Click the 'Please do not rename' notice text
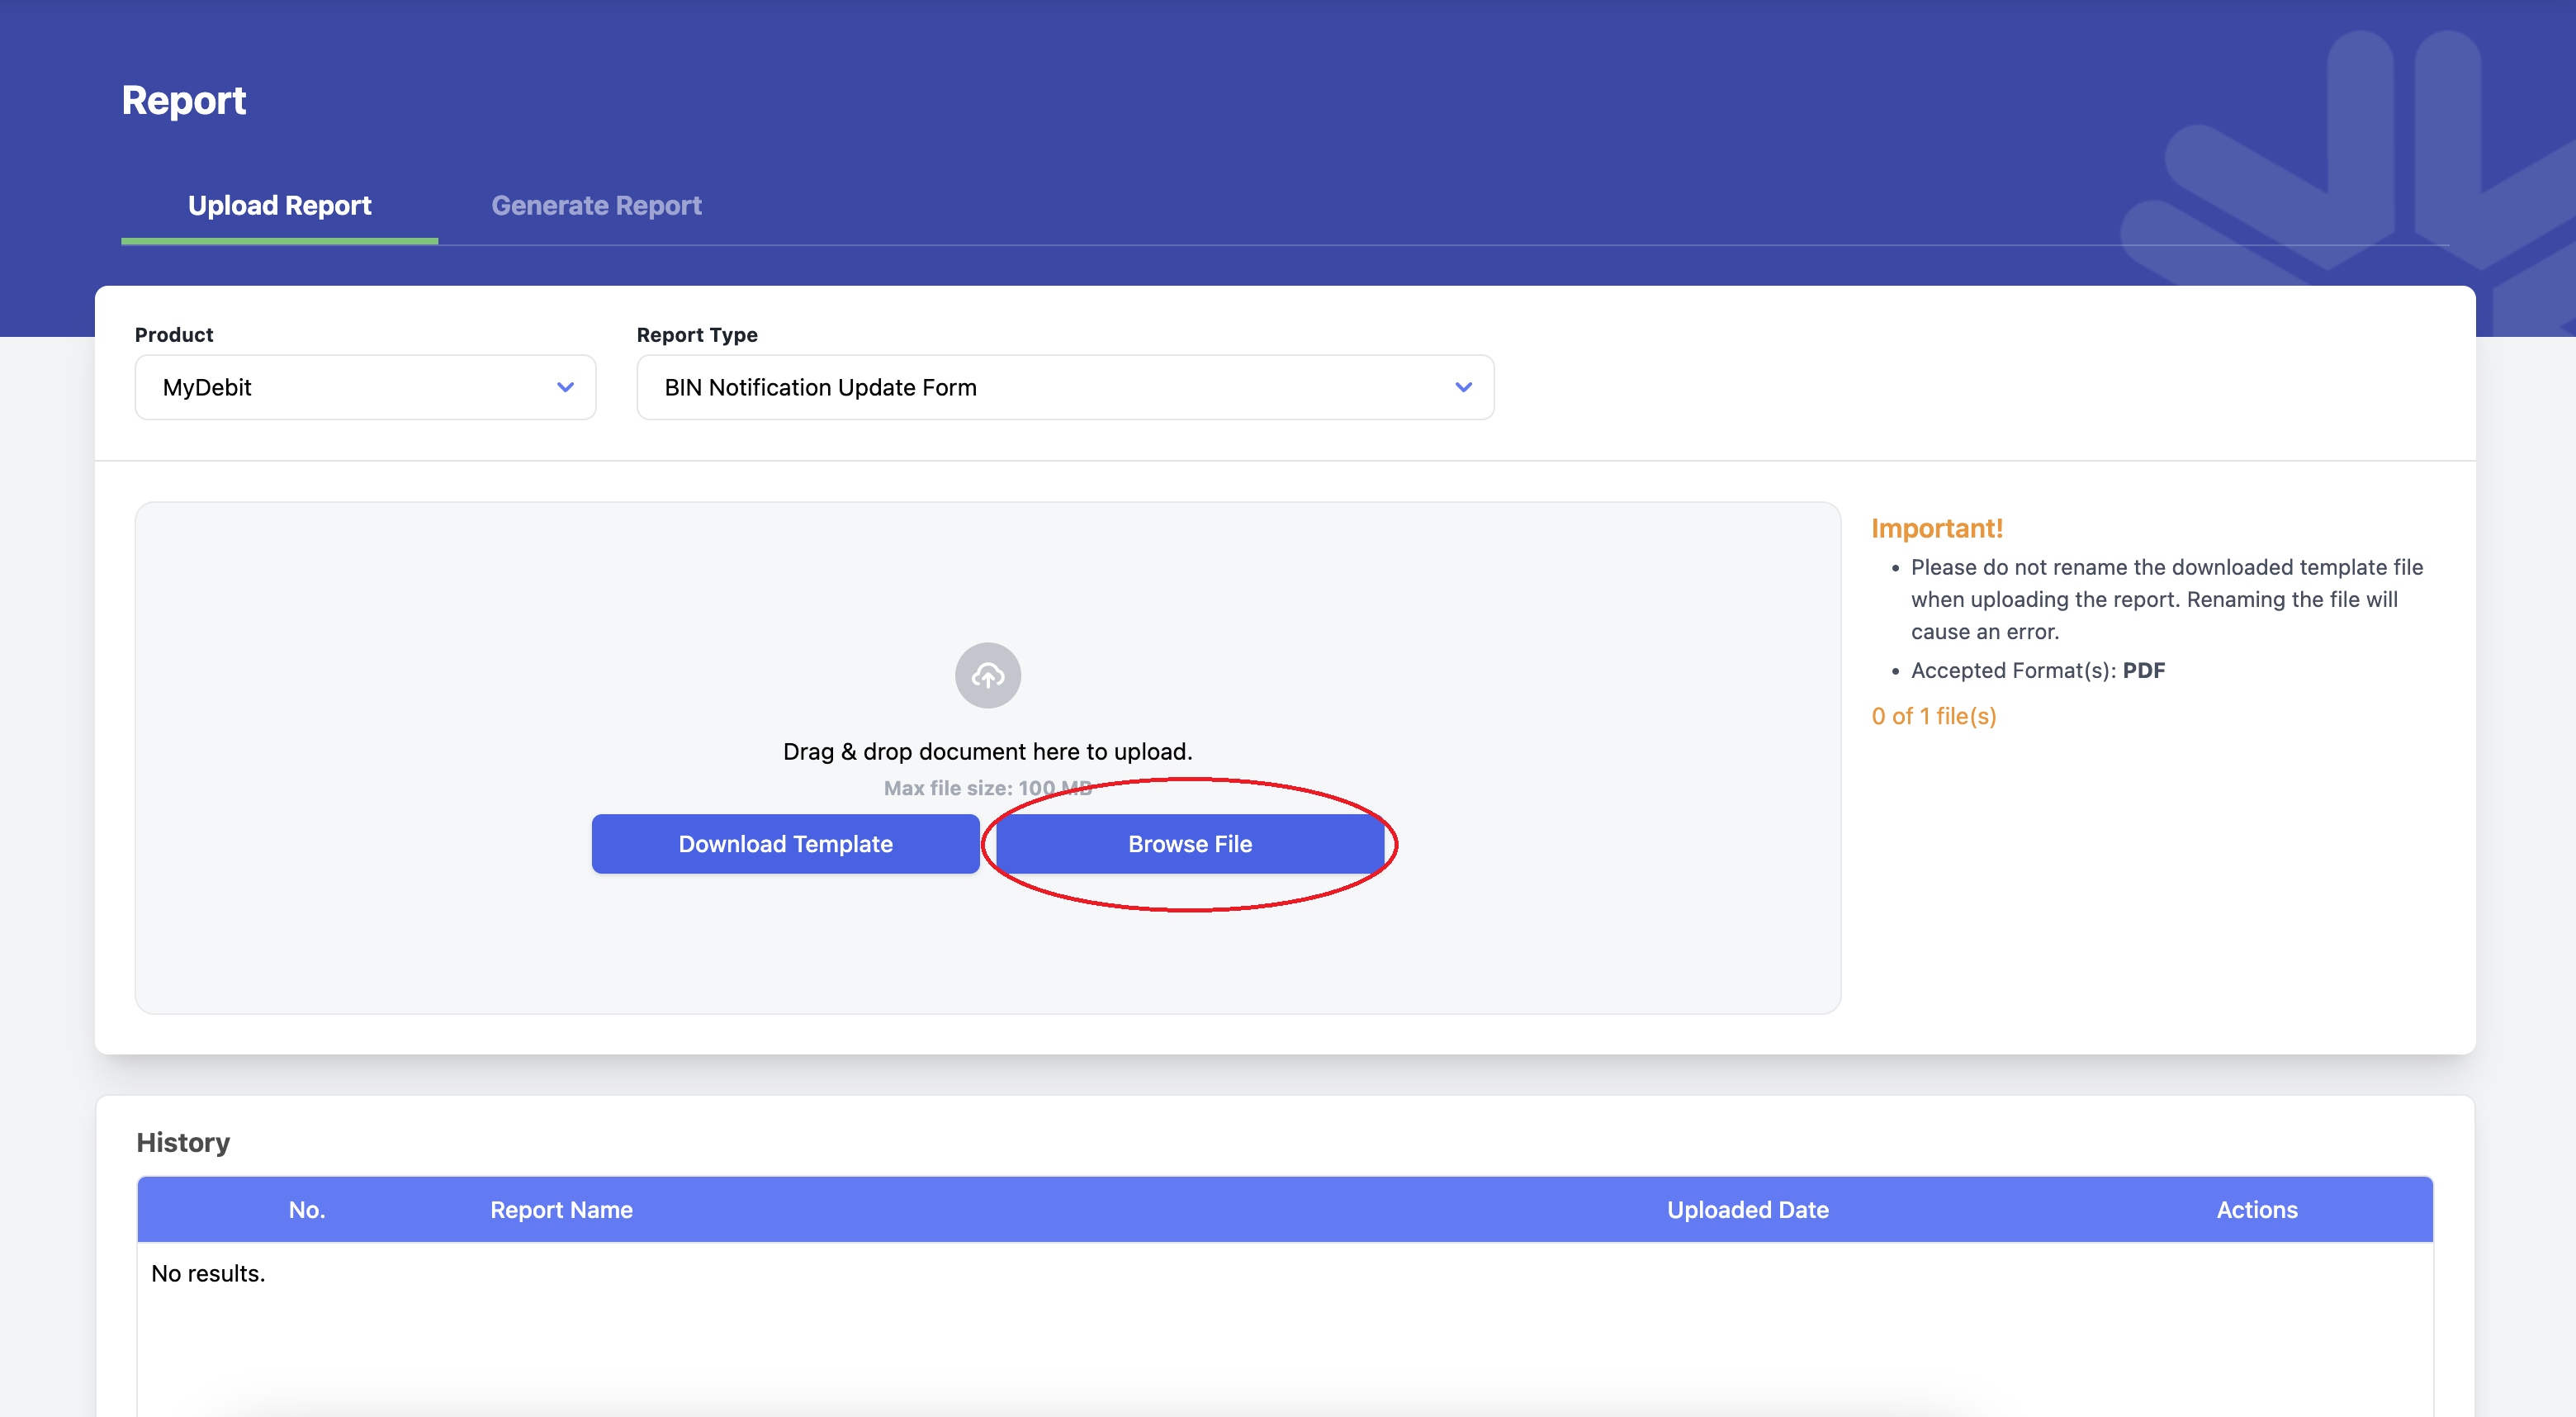 [2167, 599]
